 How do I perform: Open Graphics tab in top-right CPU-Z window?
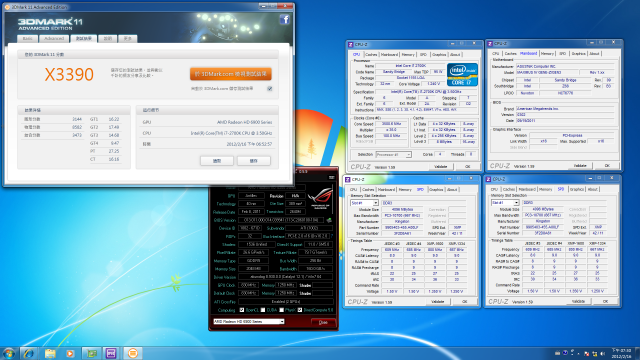[x=578, y=53]
